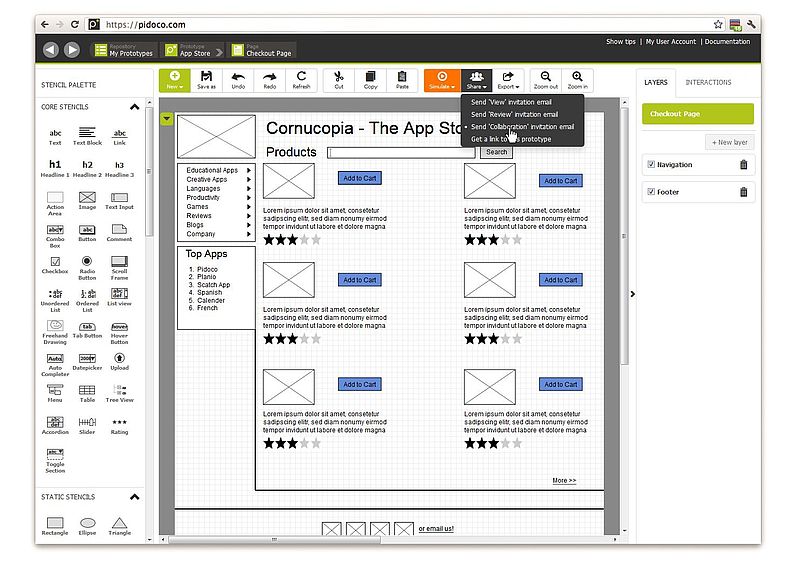The image size is (800, 562).
Task: Click the Copy toolbar icon
Action: [x=370, y=81]
